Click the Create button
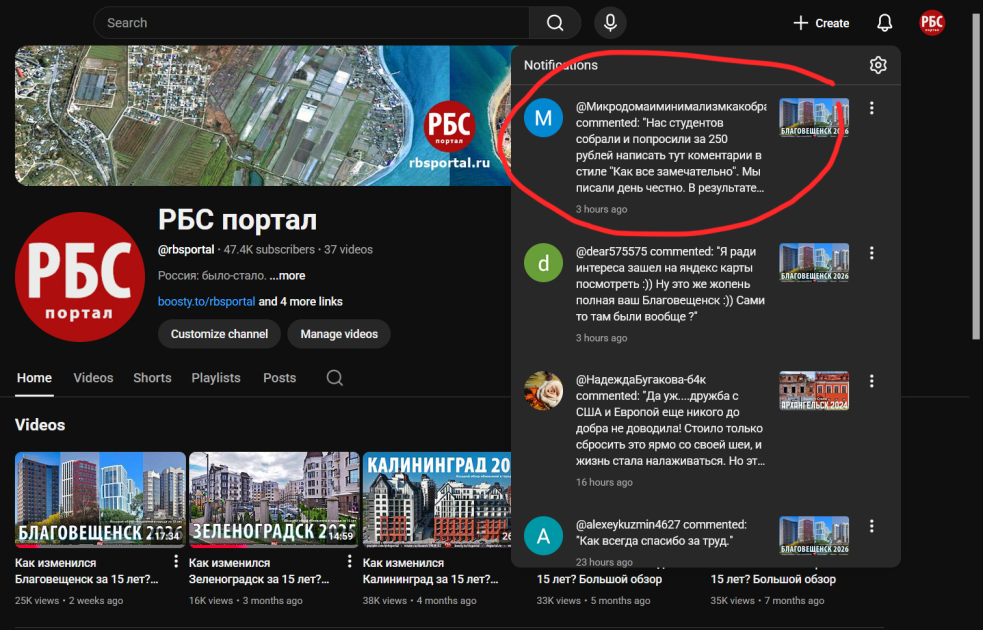Screen dimensions: 983x630 (821, 23)
